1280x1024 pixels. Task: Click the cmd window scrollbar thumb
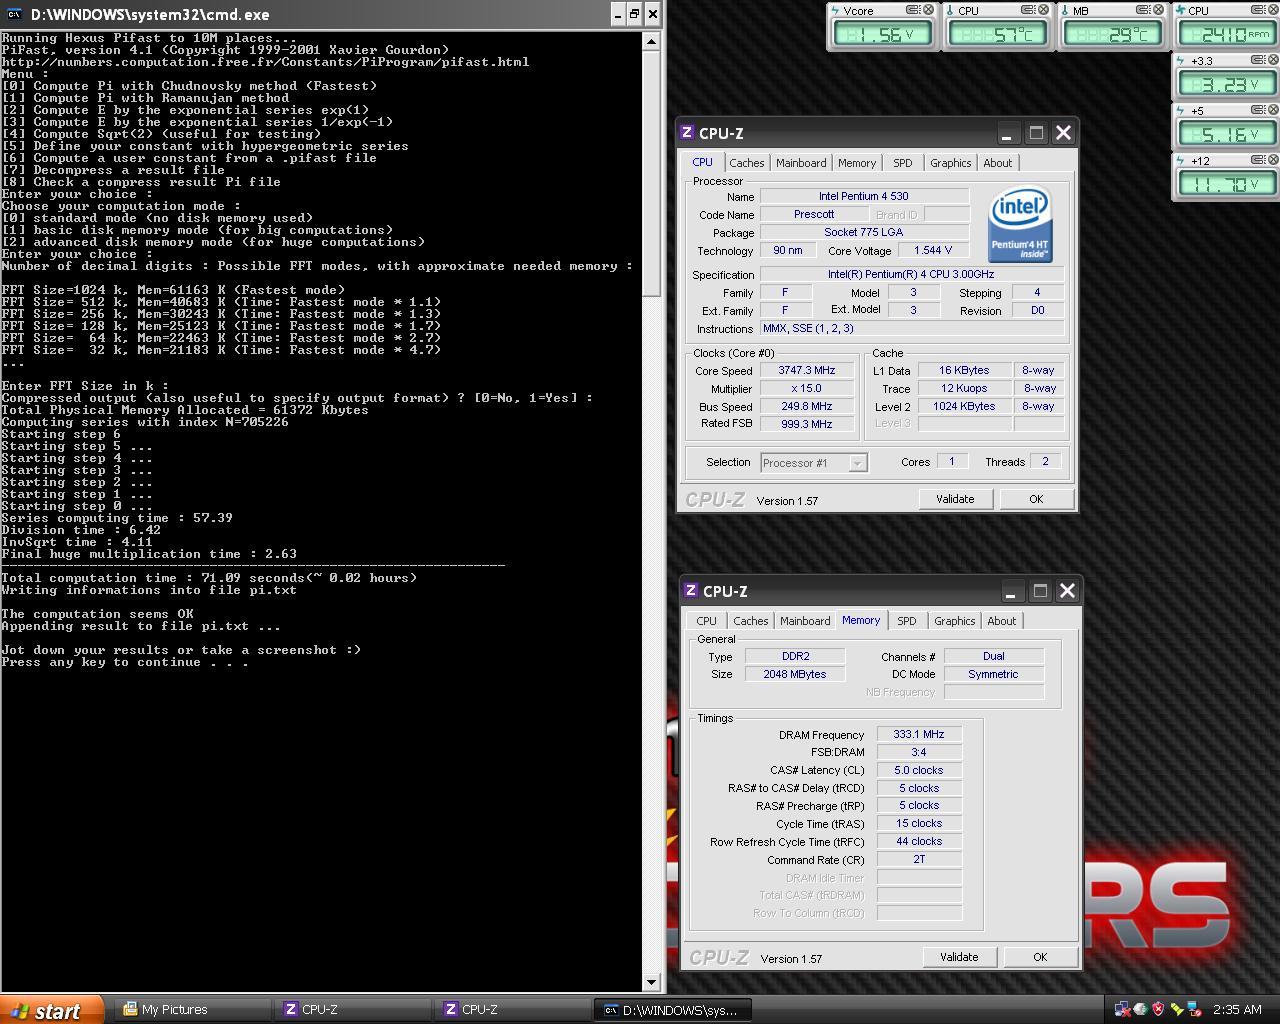tap(651, 174)
